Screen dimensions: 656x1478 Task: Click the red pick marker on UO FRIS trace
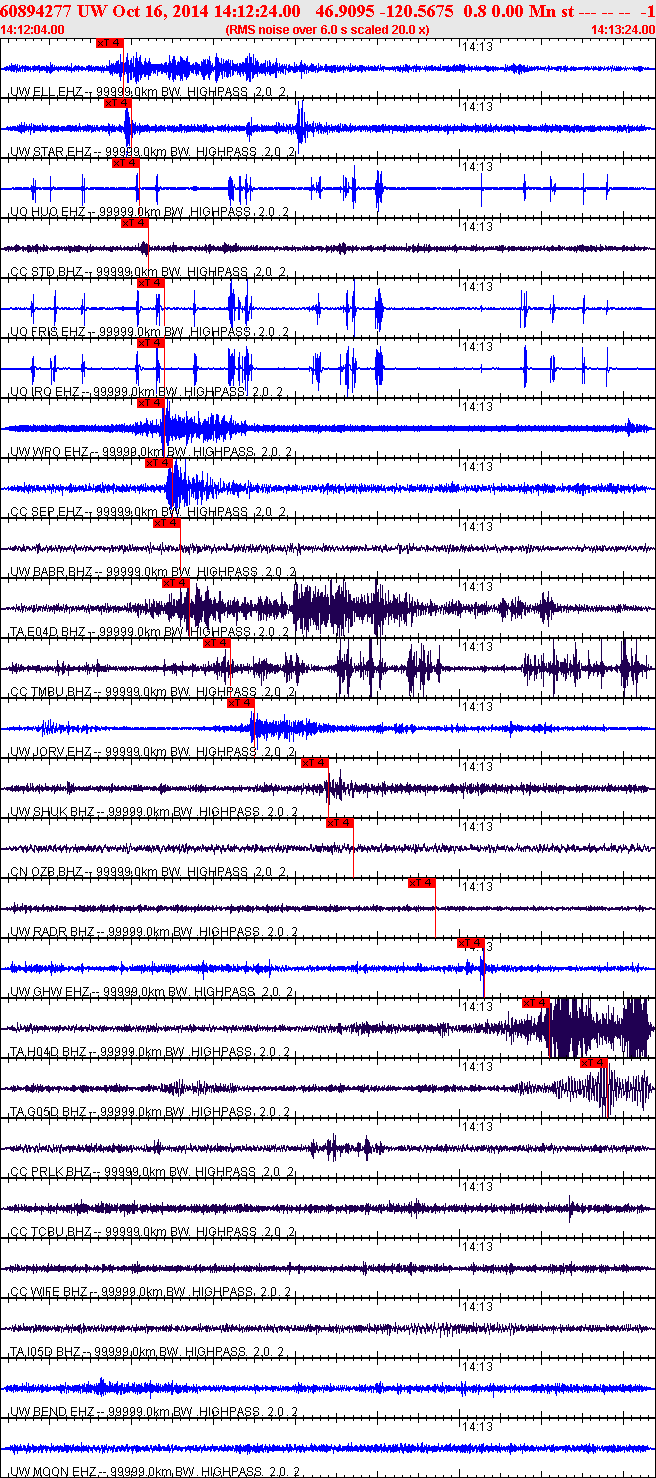[x=150, y=283]
